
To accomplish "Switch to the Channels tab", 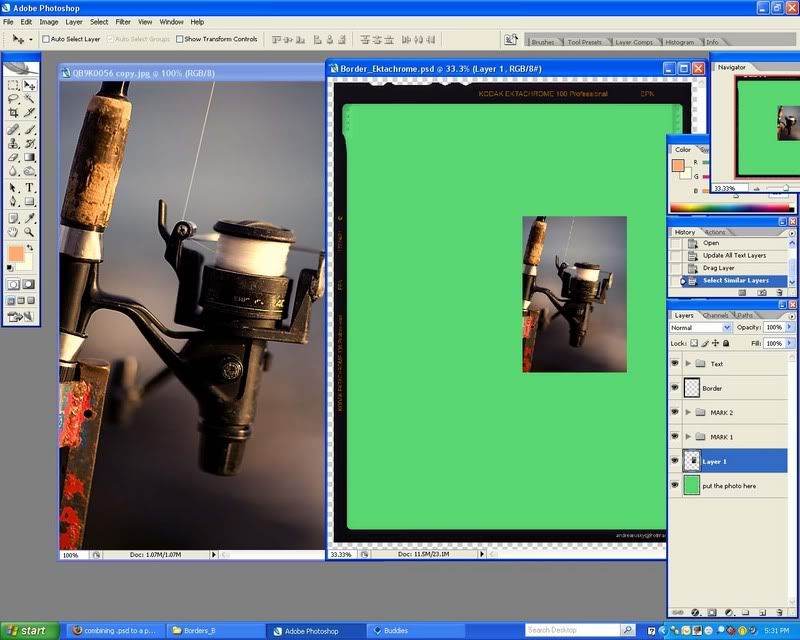I will point(715,315).
